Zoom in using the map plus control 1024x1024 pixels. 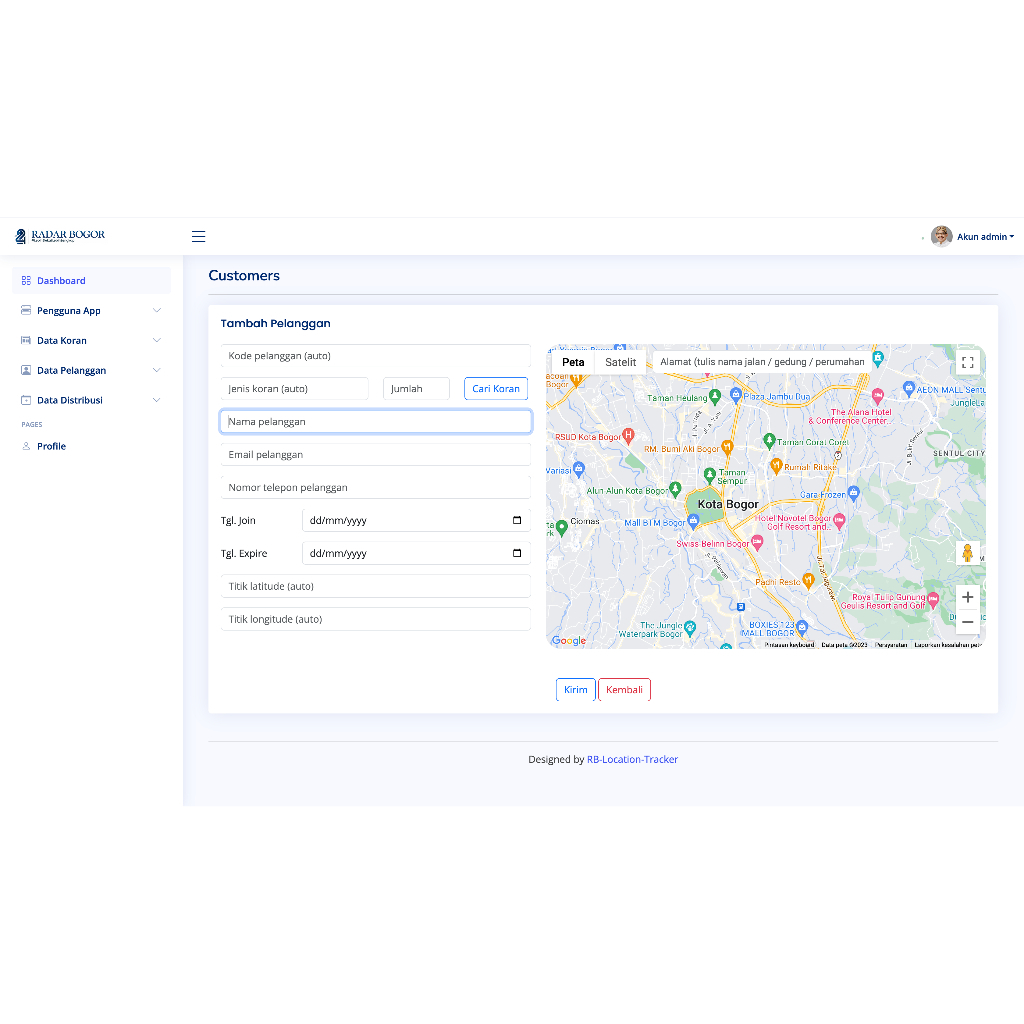point(967,597)
